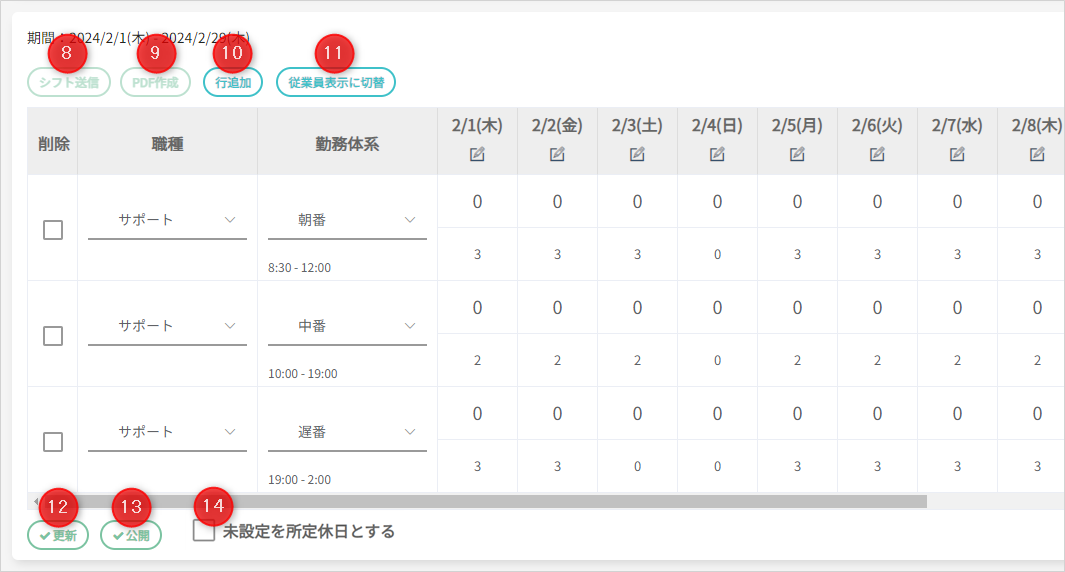Image resolution: width=1065 pixels, height=572 pixels.
Task: Click the edit icon under 2/2(金)
Action: pyautogui.click(x=557, y=154)
